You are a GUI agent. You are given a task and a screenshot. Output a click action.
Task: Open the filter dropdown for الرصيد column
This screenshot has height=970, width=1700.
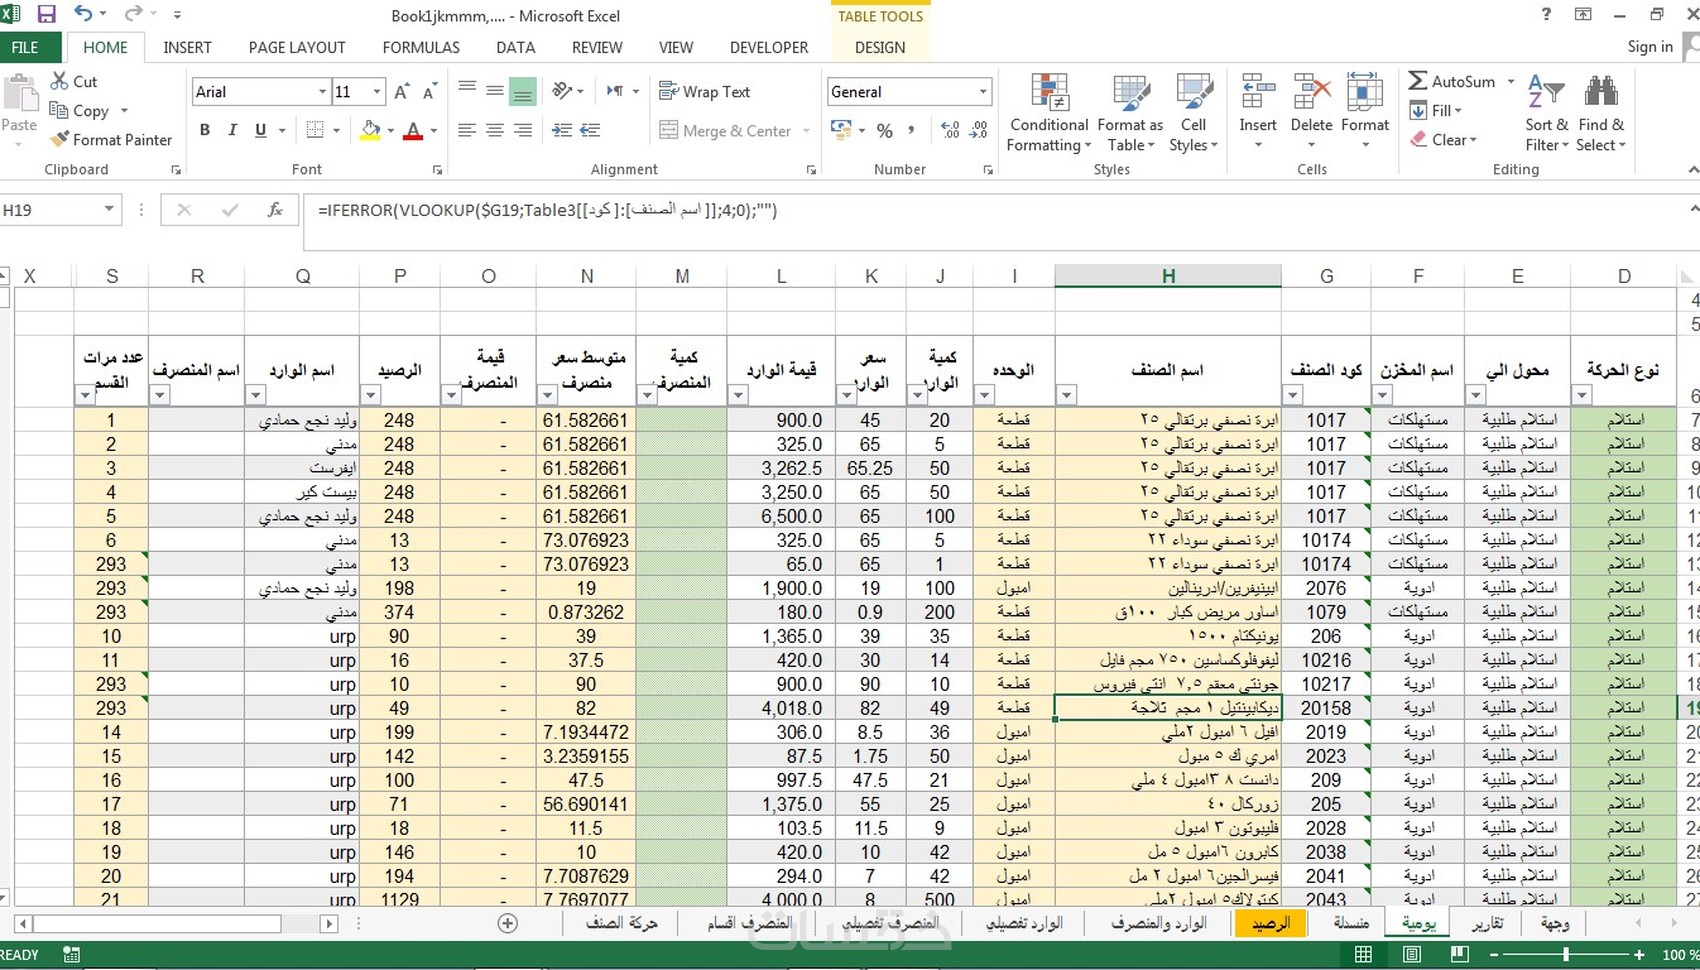tap(371, 395)
